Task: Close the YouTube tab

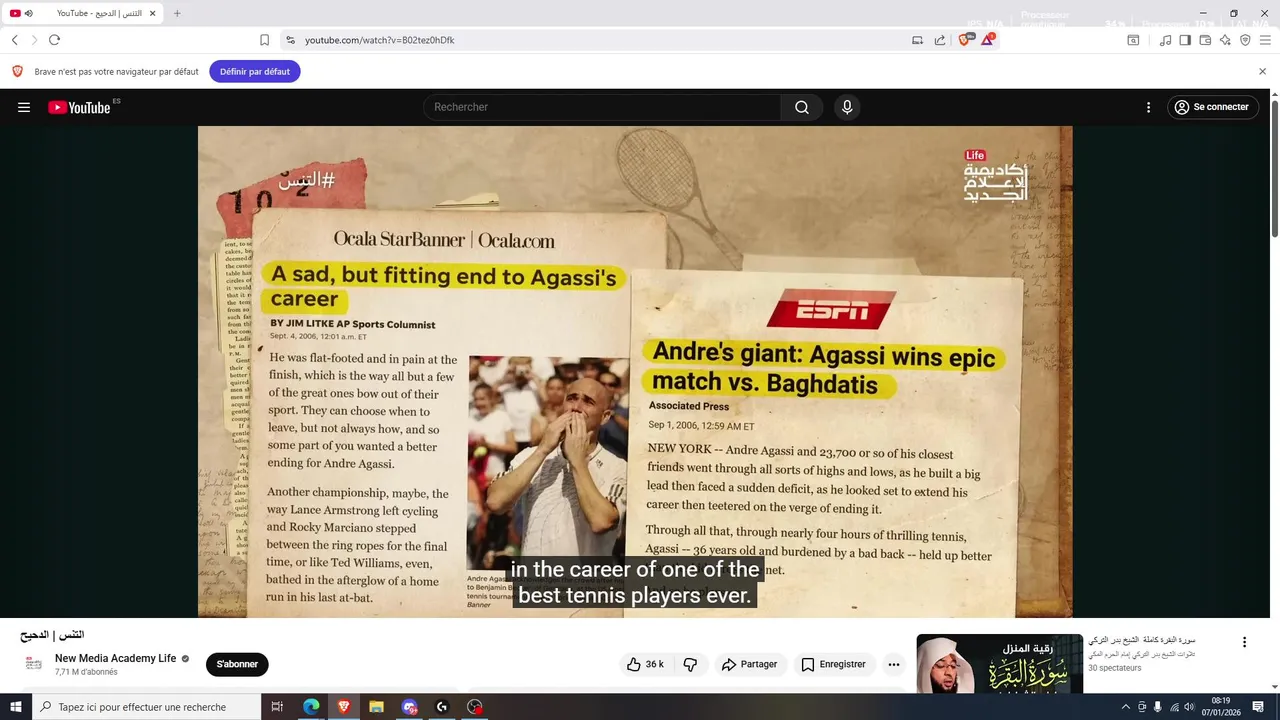Action: (152, 13)
